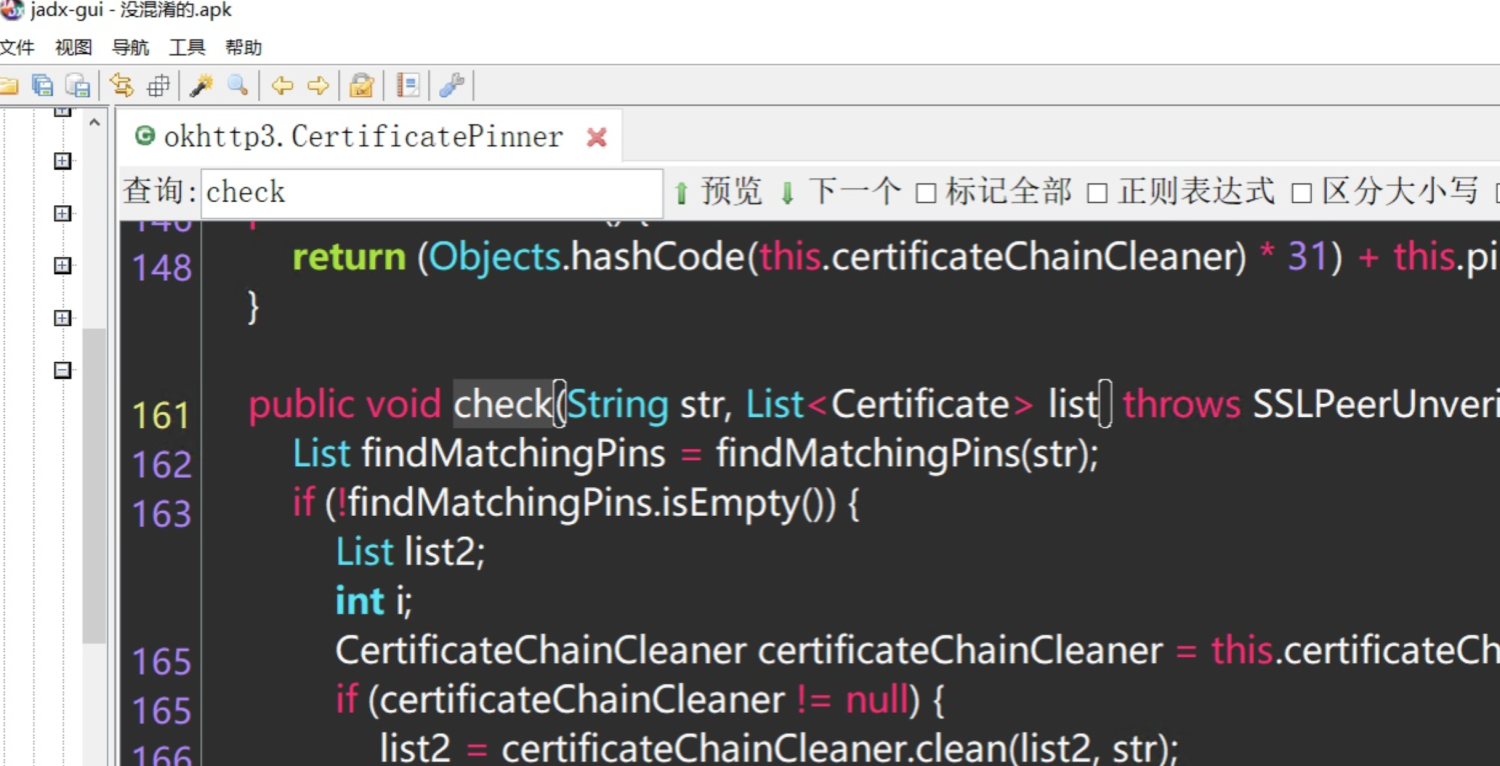Open preferences with the wrench icon
Viewport: 1500px width, 766px height.
pyautogui.click(x=452, y=86)
